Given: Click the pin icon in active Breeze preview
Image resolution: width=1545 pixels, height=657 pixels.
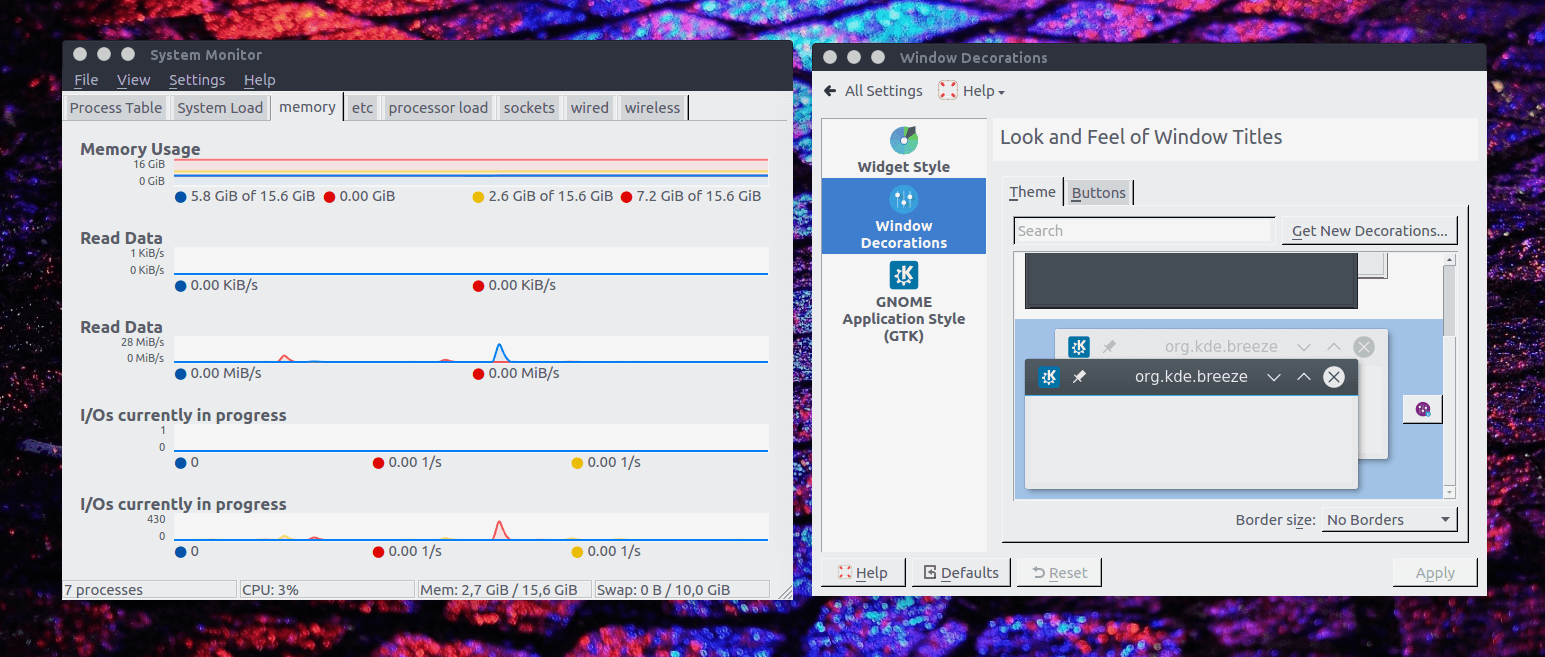Looking at the screenshot, I should [x=1079, y=378].
